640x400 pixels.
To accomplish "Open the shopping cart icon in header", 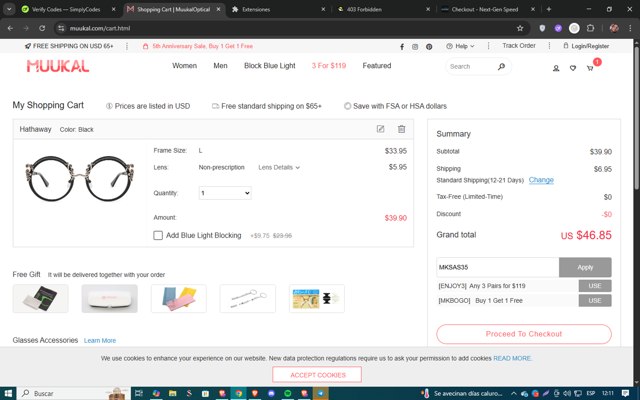I will (x=590, y=68).
